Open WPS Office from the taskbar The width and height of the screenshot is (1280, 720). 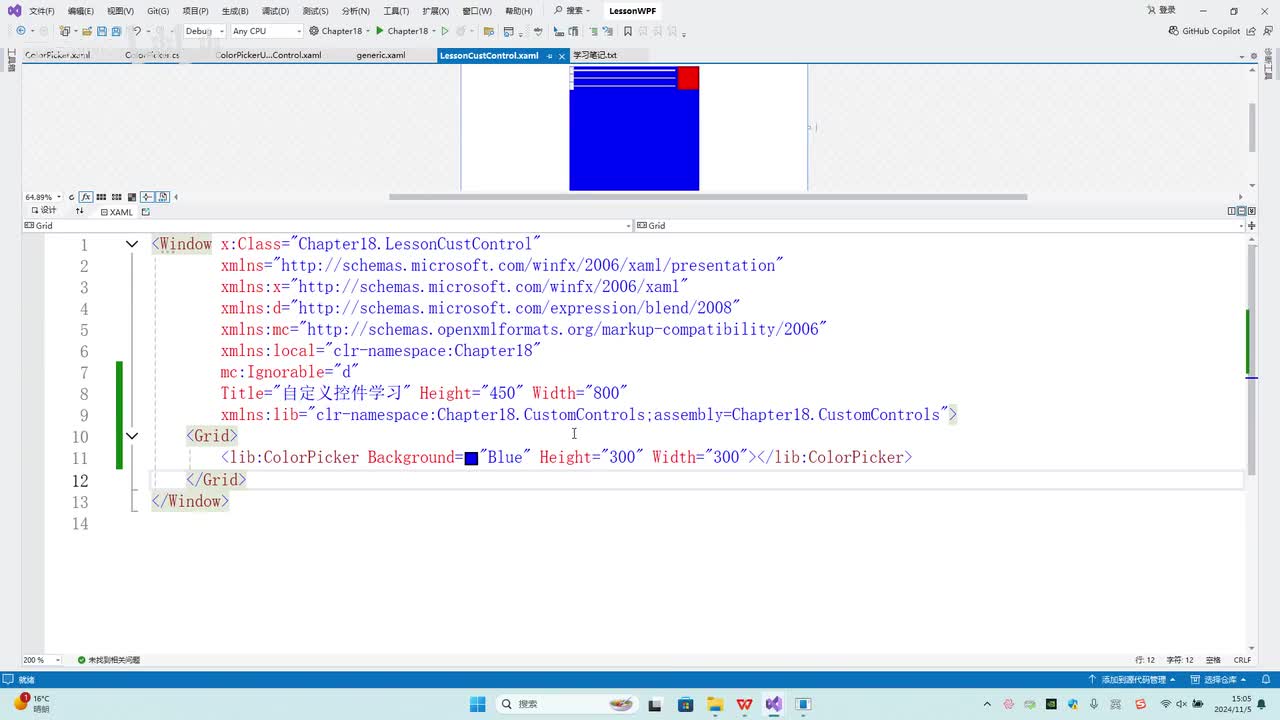pyautogui.click(x=744, y=704)
